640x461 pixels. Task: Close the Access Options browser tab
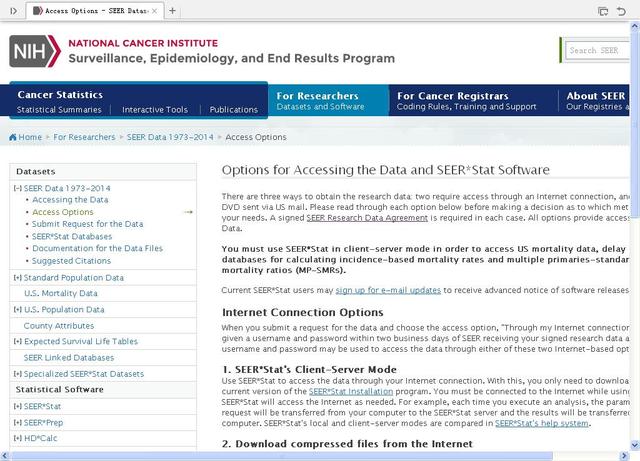154,11
